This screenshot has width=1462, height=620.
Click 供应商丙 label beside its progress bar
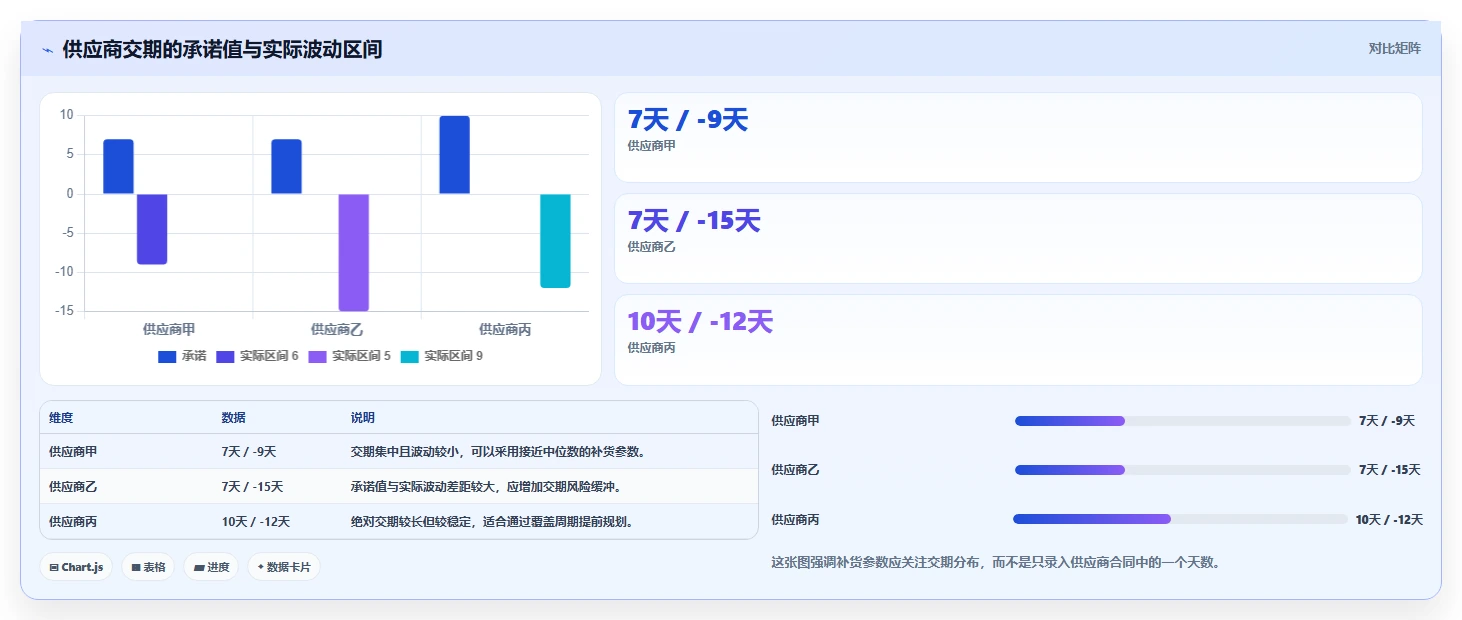tap(795, 520)
